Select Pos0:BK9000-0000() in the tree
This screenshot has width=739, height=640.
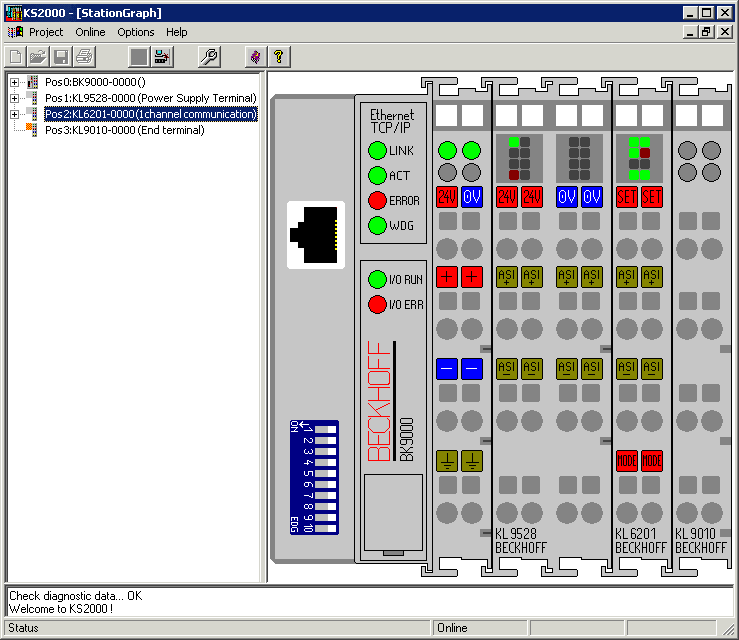(x=95, y=82)
